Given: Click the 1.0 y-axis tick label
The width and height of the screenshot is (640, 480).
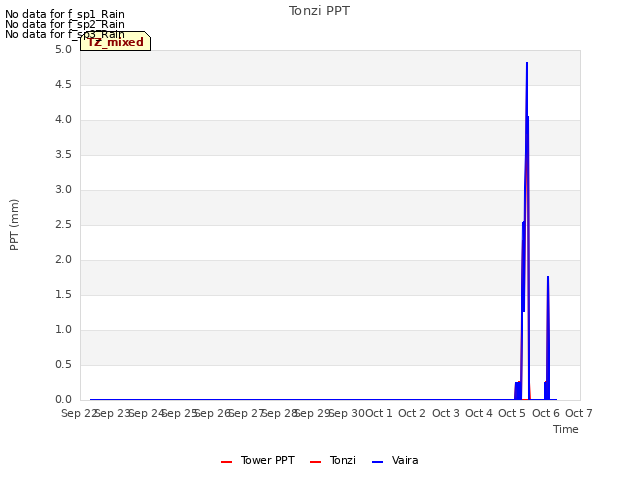Looking at the screenshot, I should (x=63, y=330).
